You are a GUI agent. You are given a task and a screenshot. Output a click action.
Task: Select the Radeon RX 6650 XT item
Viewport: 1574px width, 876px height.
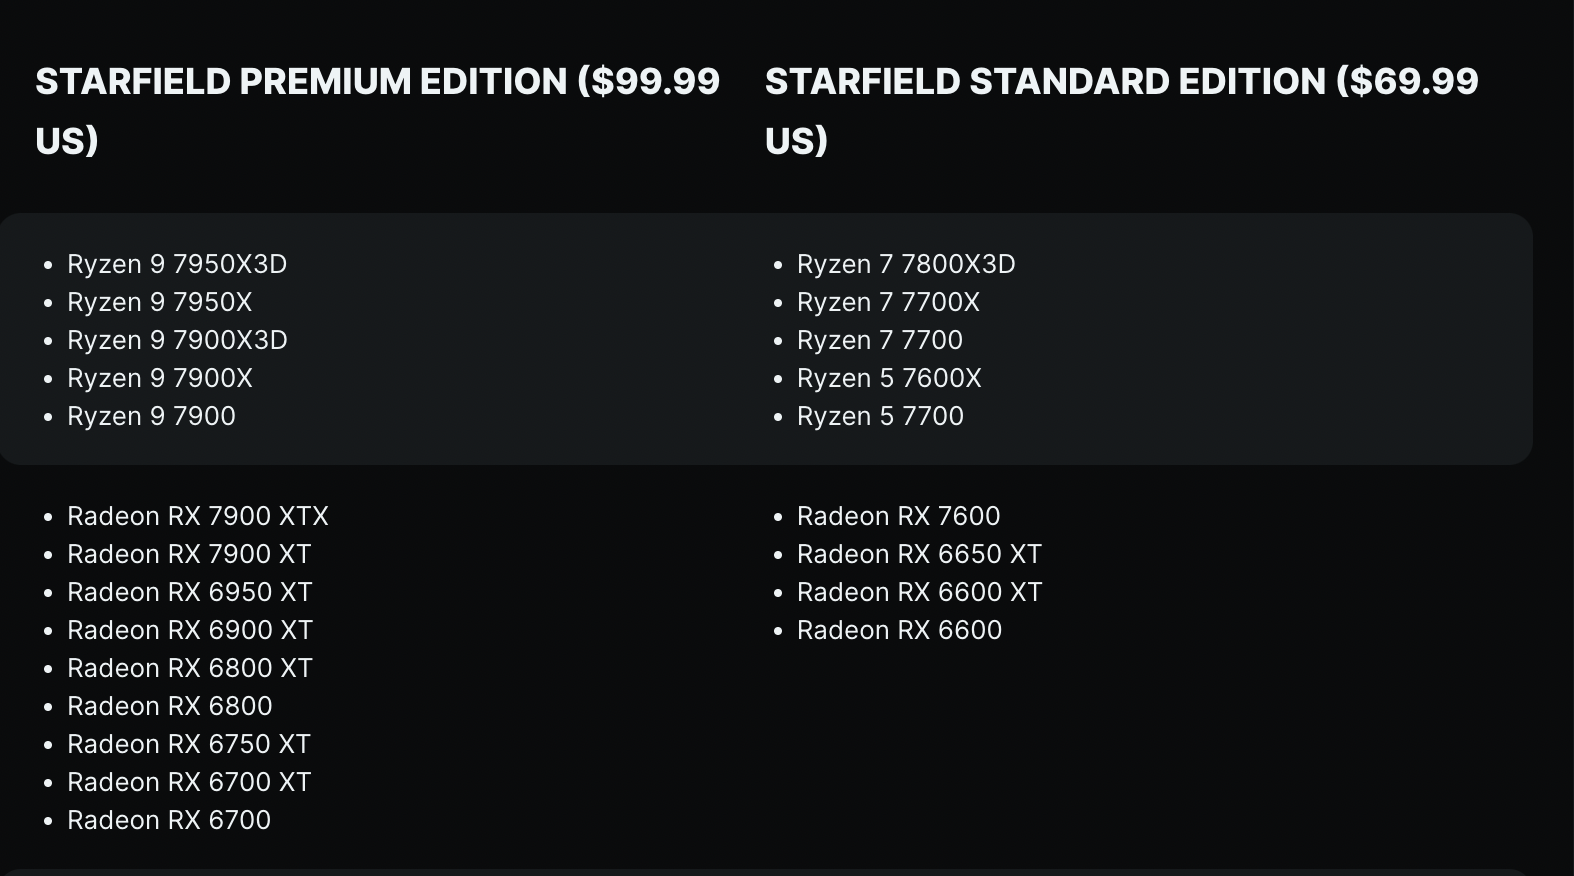click(919, 554)
